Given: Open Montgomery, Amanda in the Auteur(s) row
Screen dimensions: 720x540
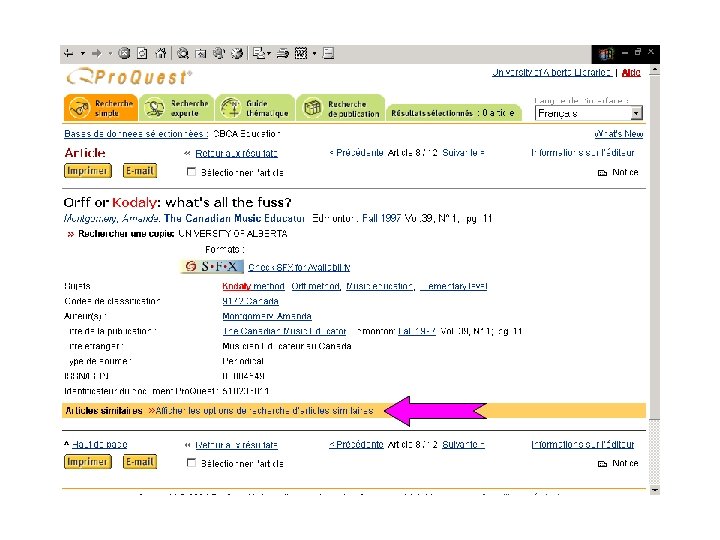Looking at the screenshot, I should 267,316.
